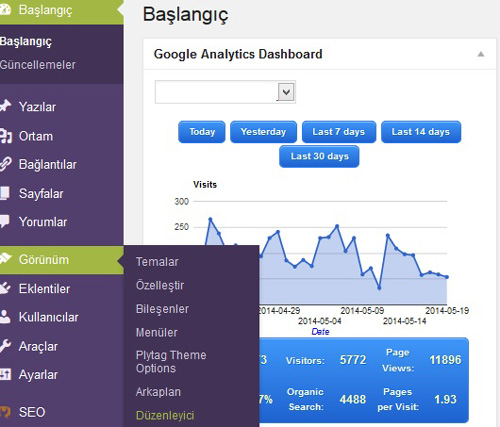Click the Başlangıç dashboard icon

(5, 10)
